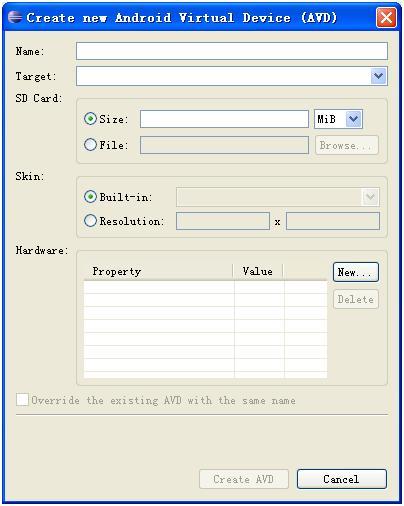Click the Value column header
The width and height of the screenshot is (404, 506).
click(258, 271)
